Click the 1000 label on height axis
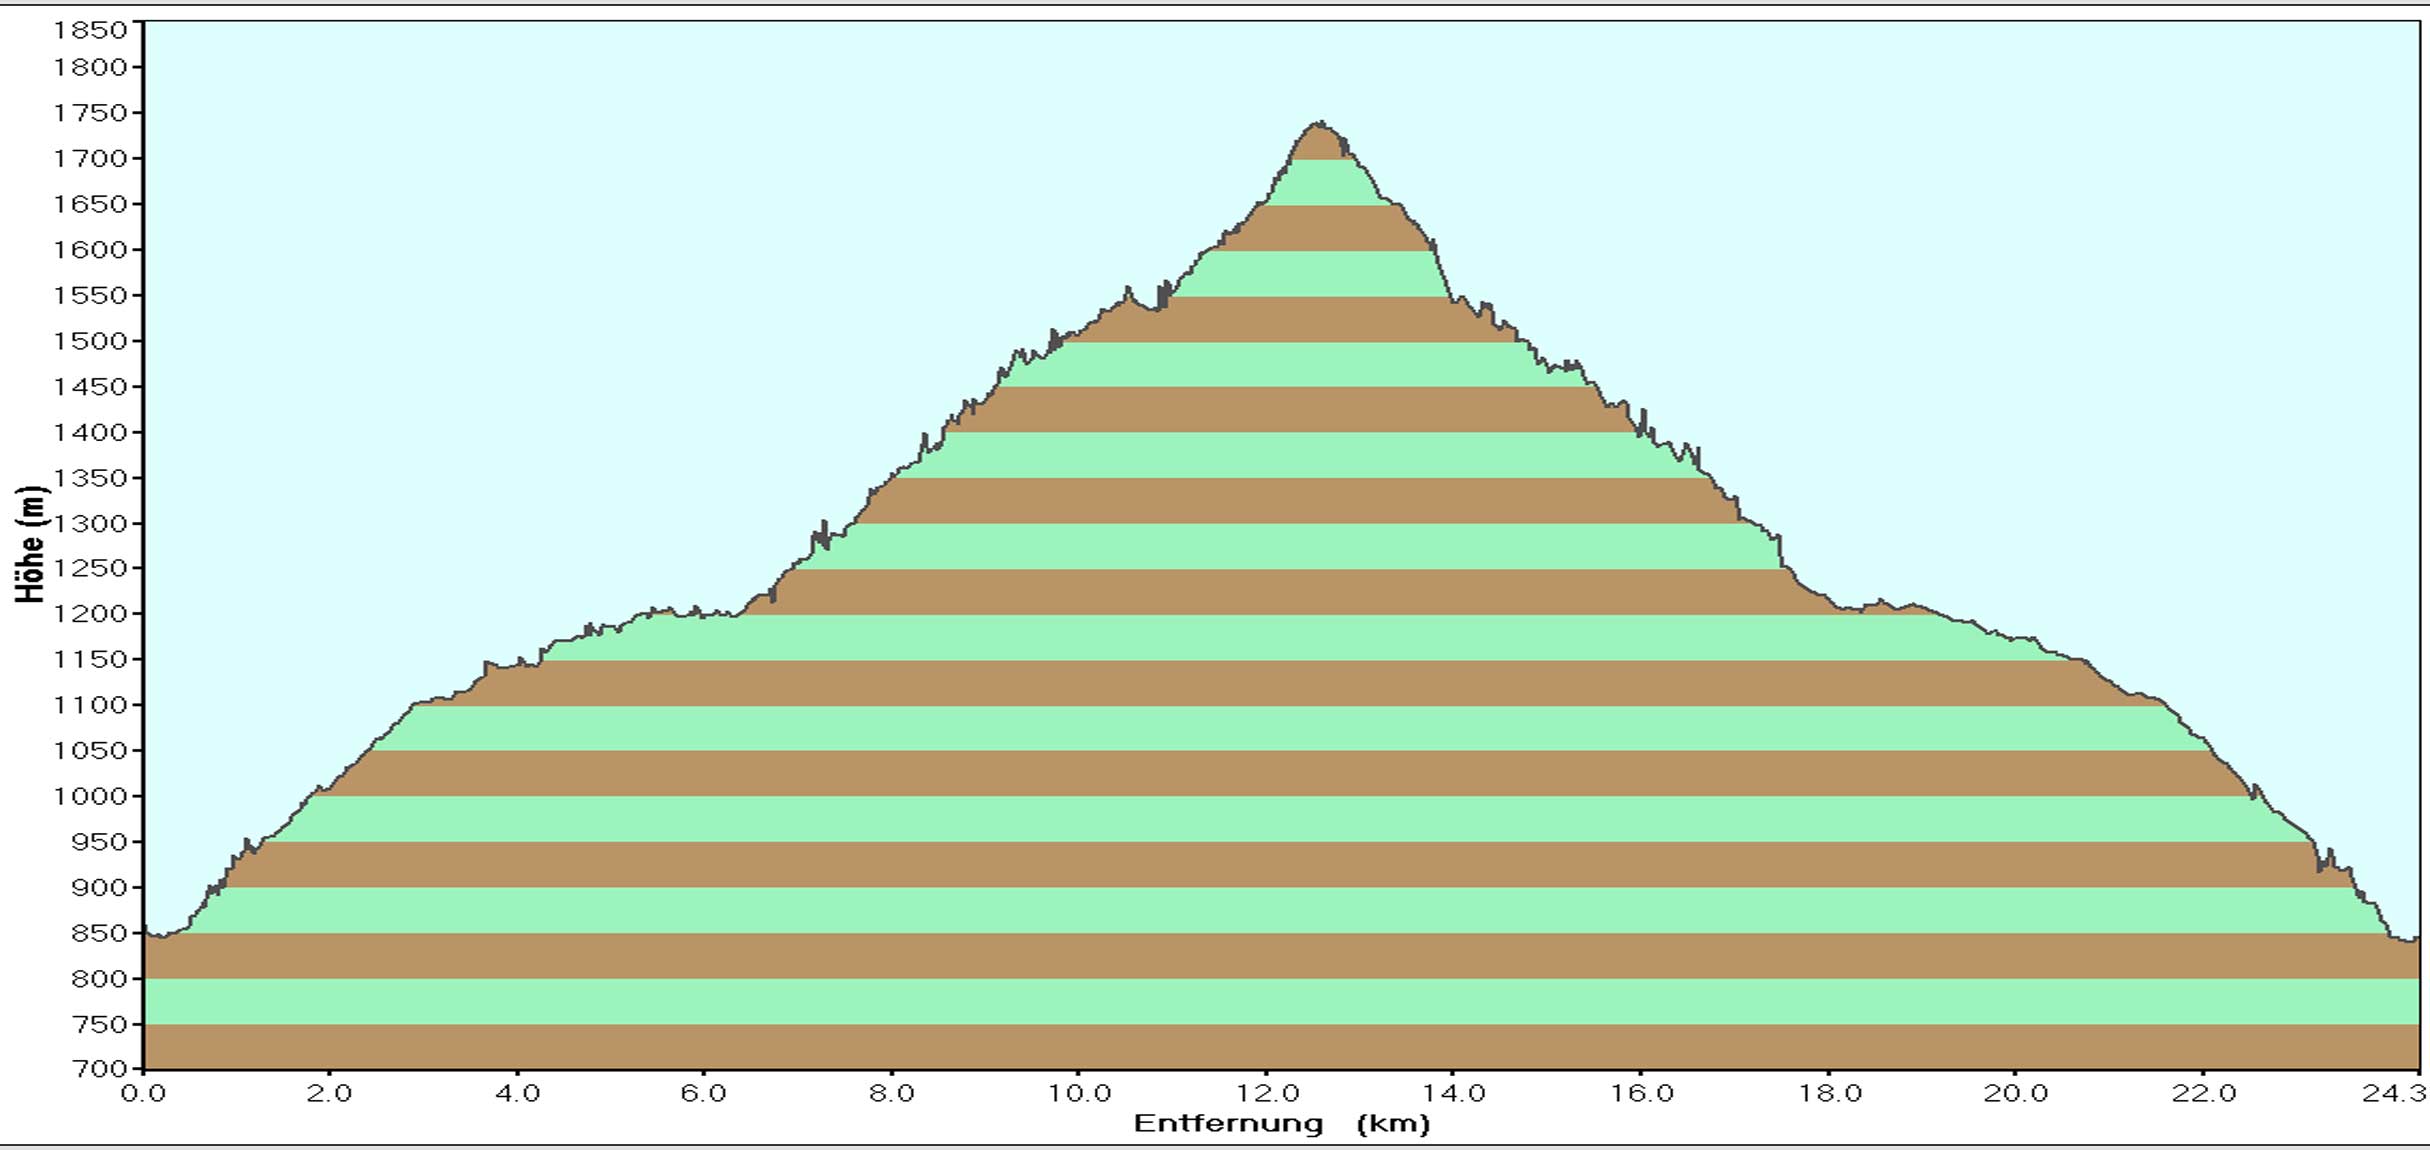The height and width of the screenshot is (1150, 2430). (91, 796)
